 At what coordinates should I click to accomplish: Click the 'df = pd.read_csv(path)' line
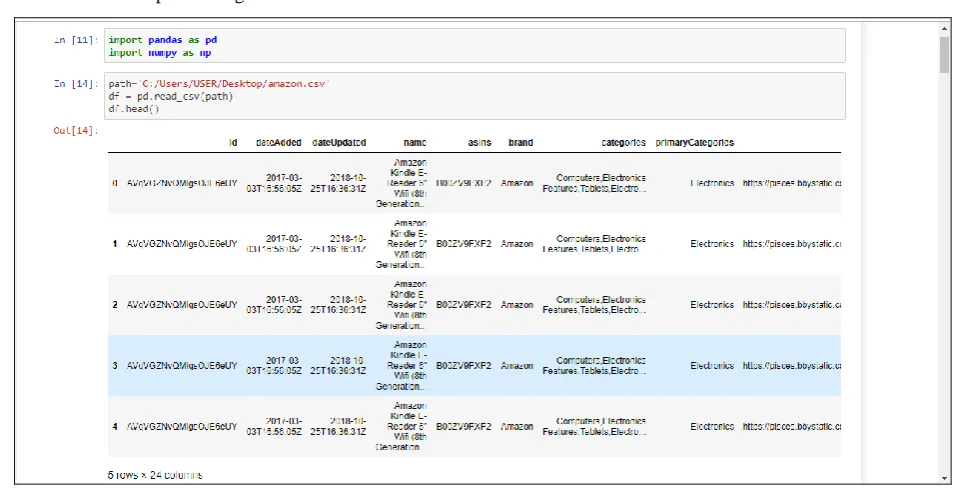[x=171, y=96]
